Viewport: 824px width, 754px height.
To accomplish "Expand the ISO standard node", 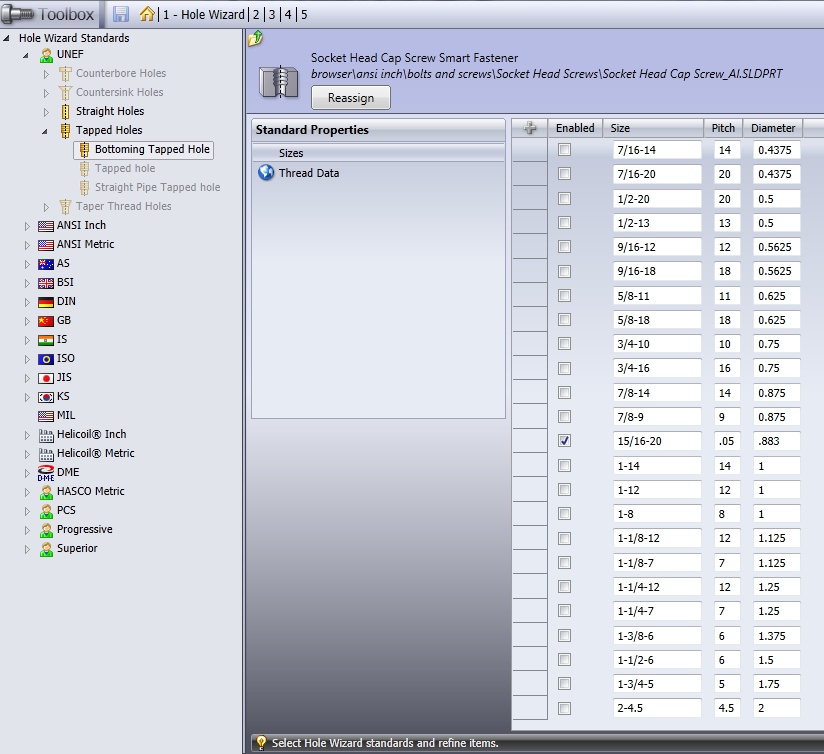I will click(x=27, y=359).
